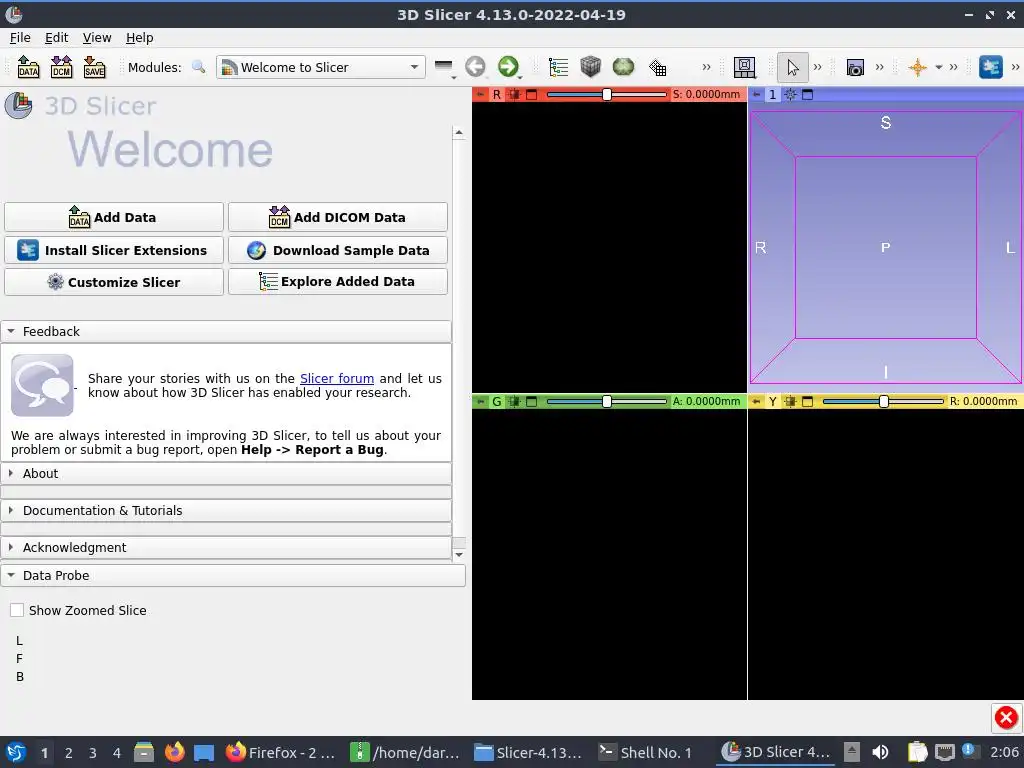Open the Volumes module cube icon
Screen dimensions: 1024x768
590,67
